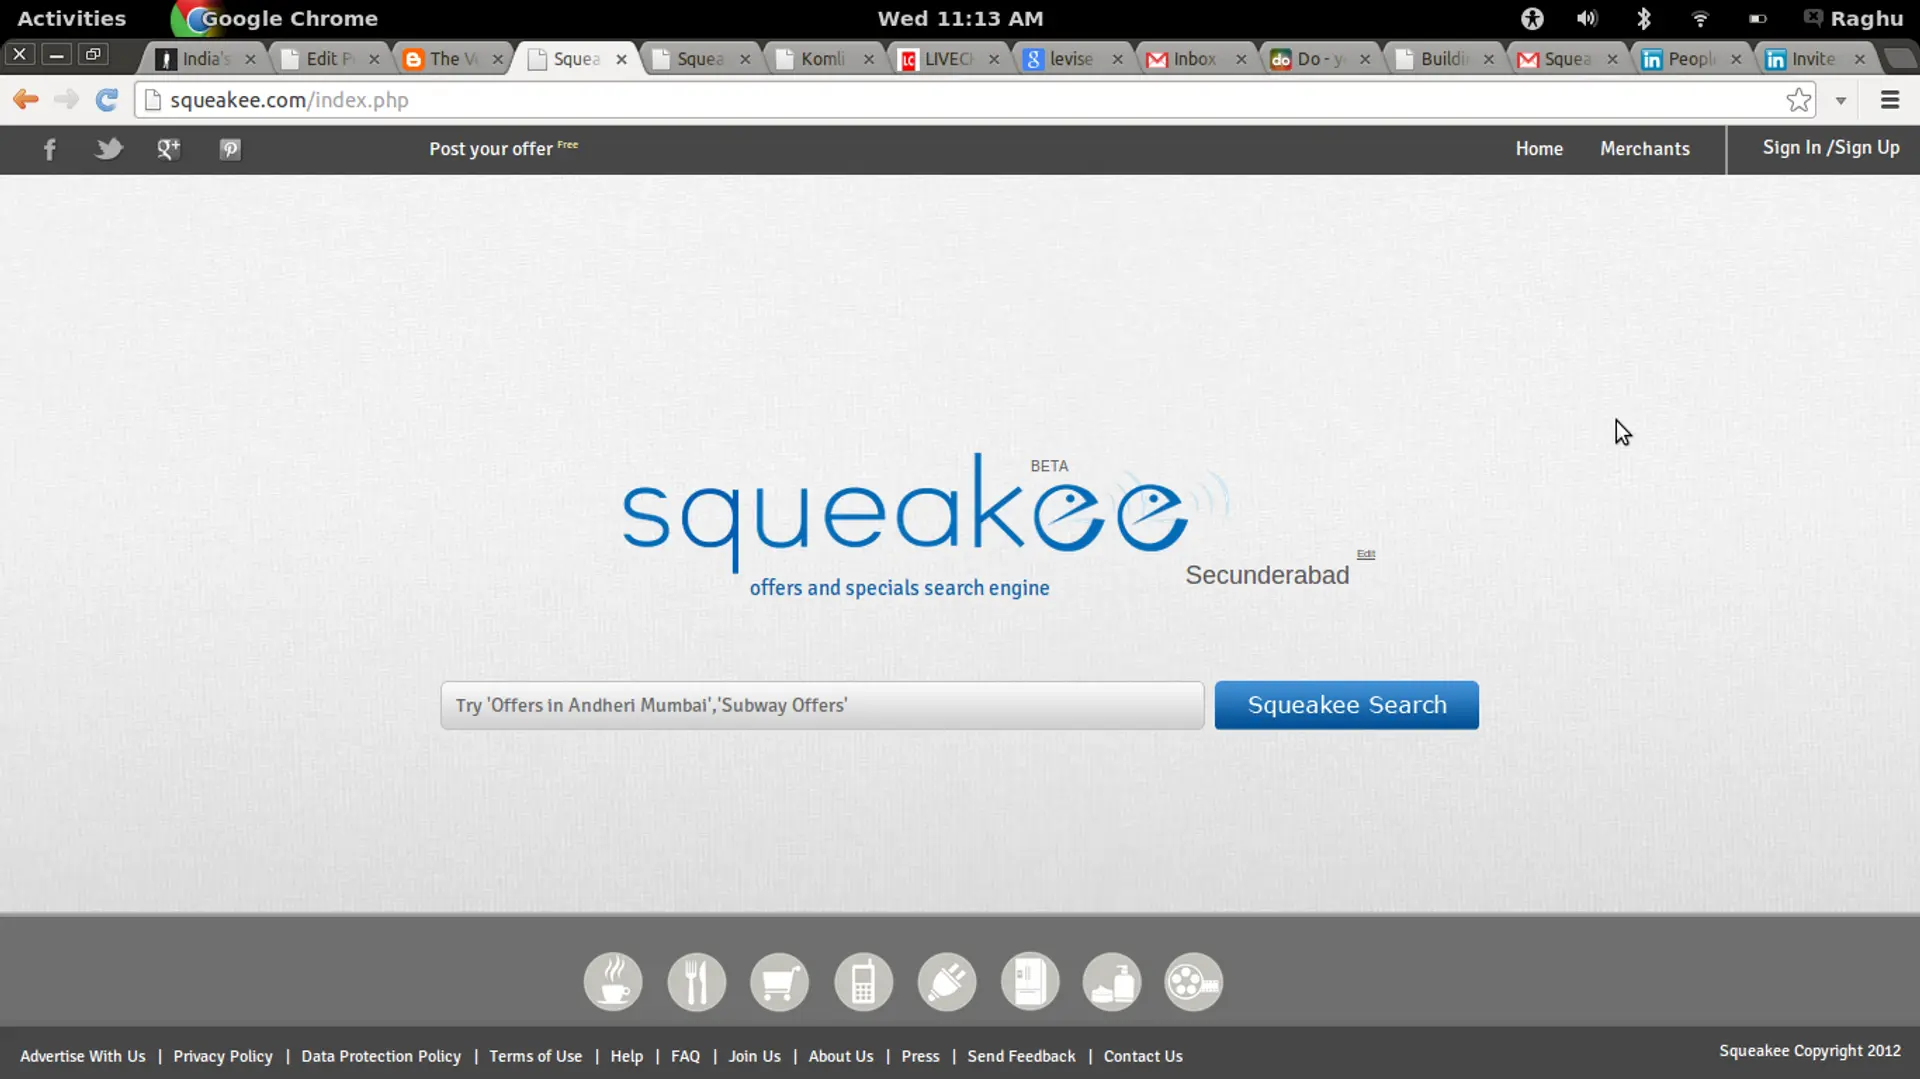Click the browser forward arrow
Image resolution: width=1920 pixels, height=1079 pixels.
(x=66, y=99)
